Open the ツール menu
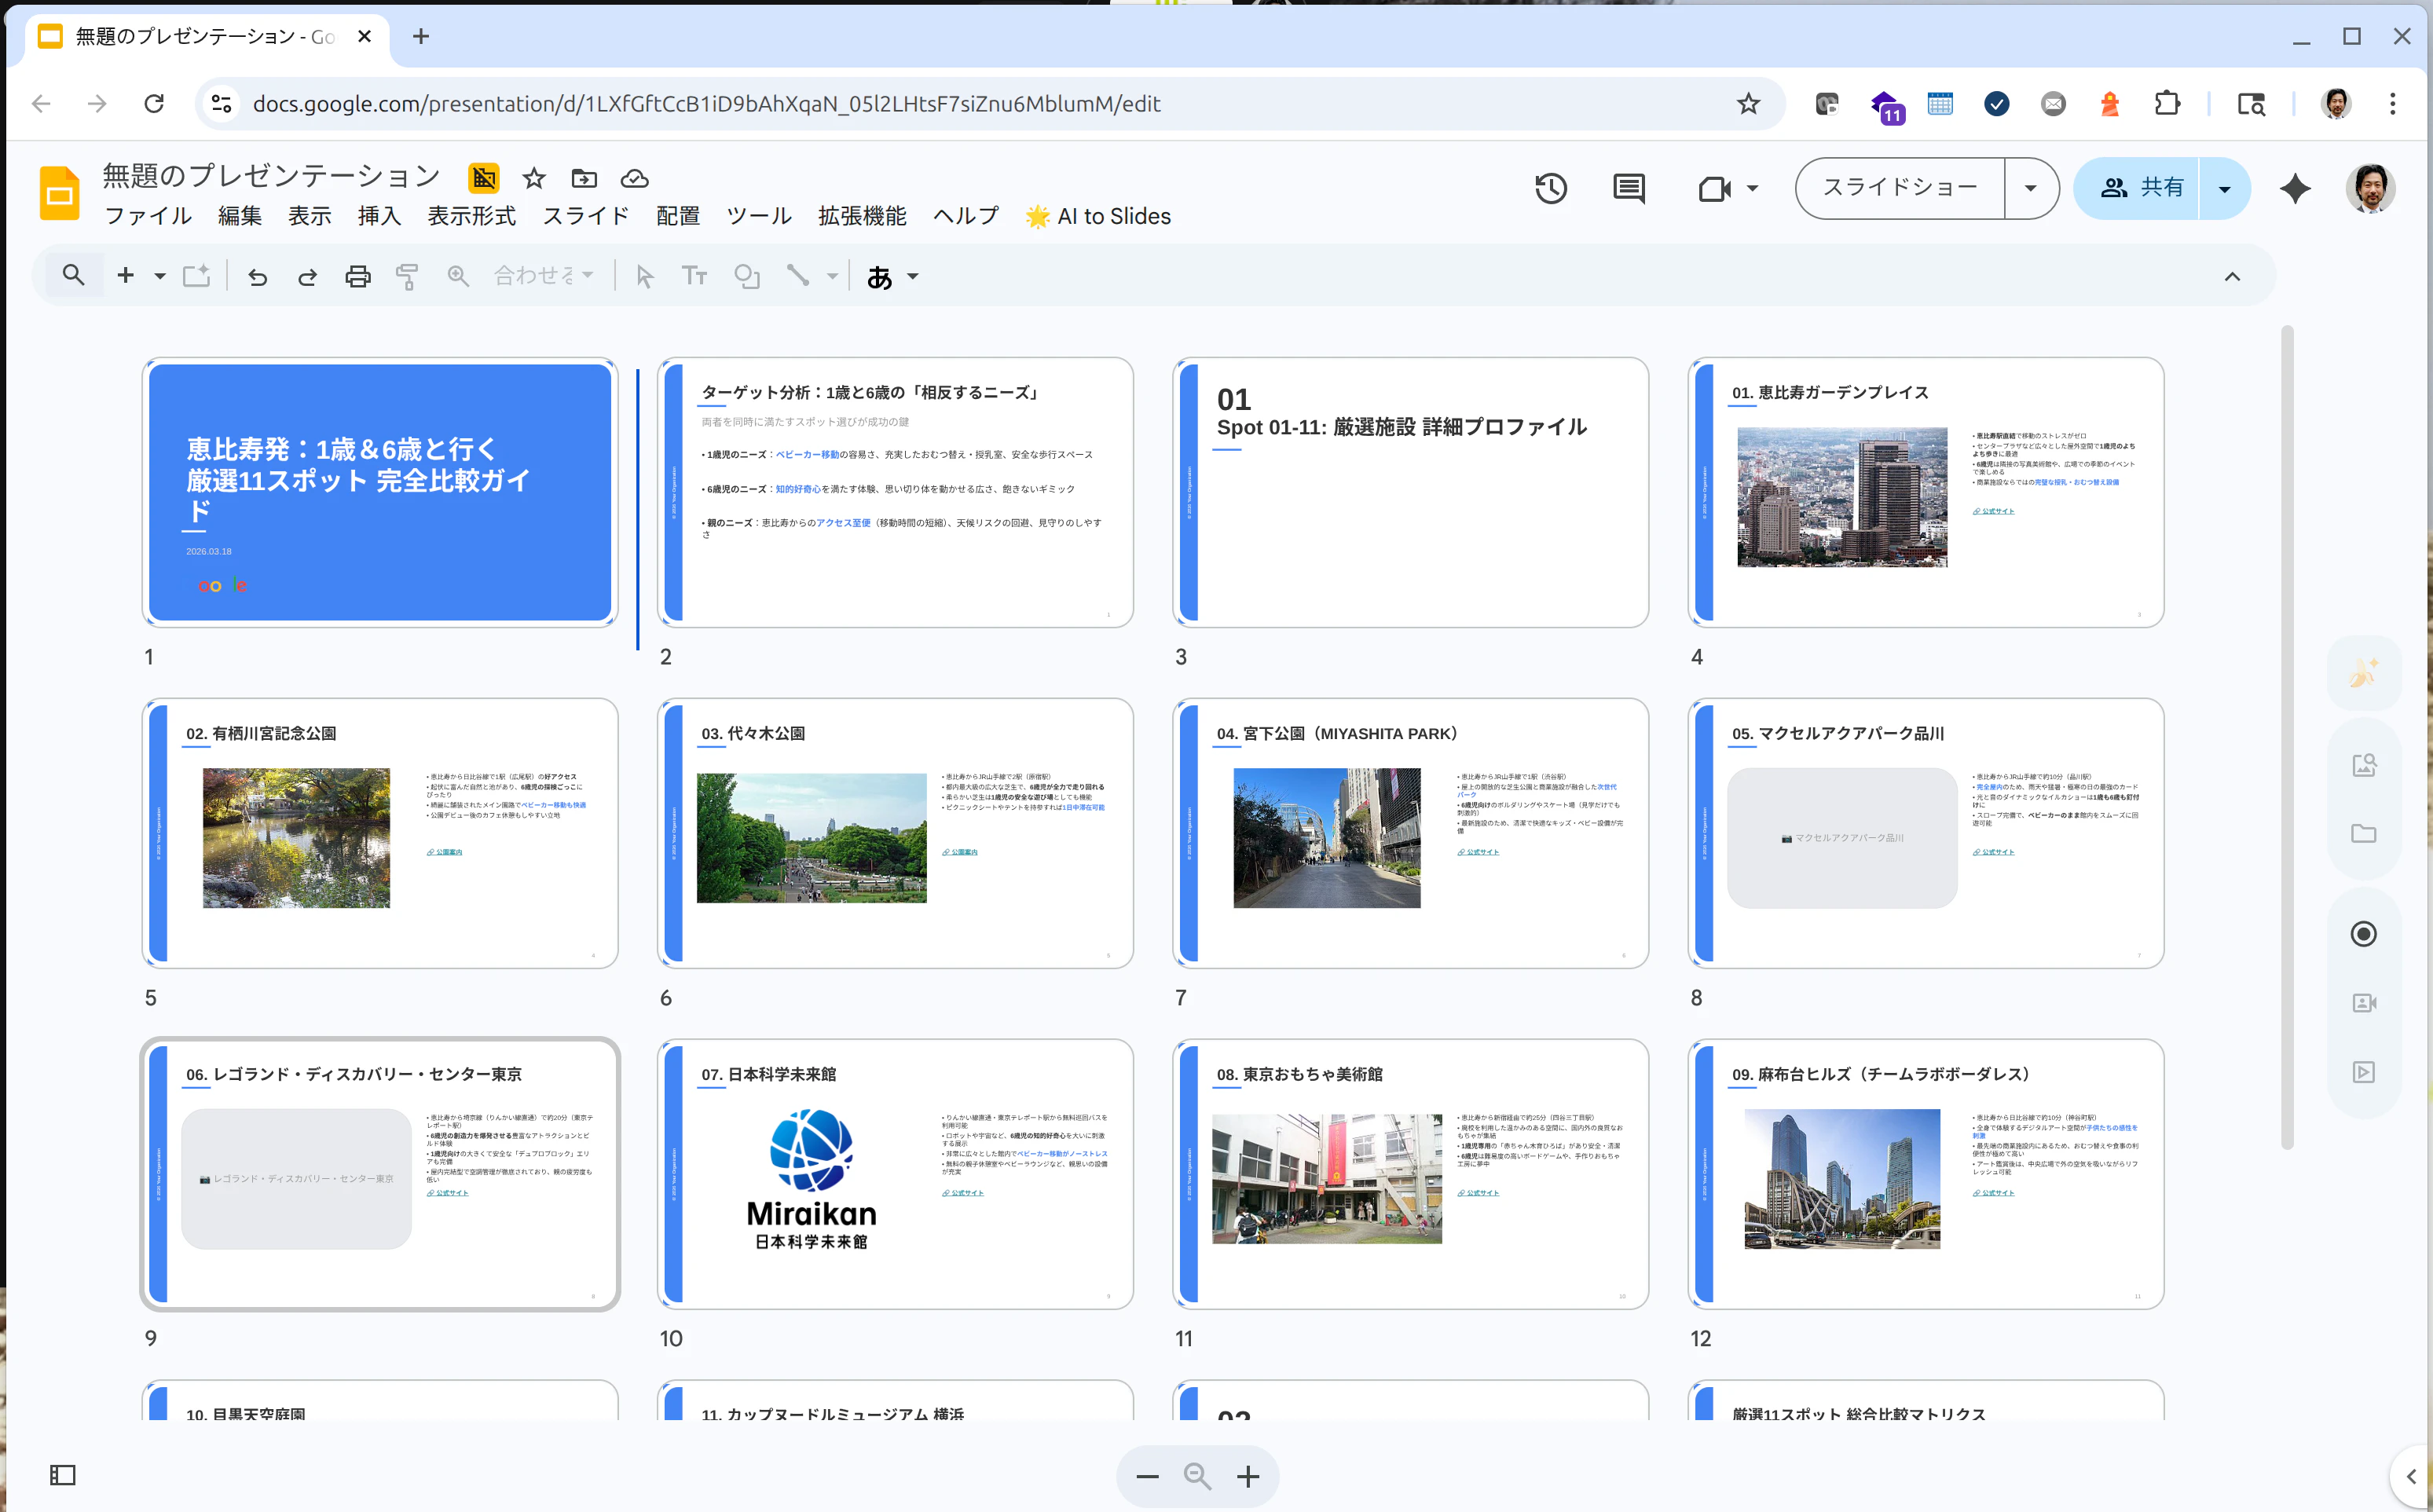 pyautogui.click(x=759, y=216)
